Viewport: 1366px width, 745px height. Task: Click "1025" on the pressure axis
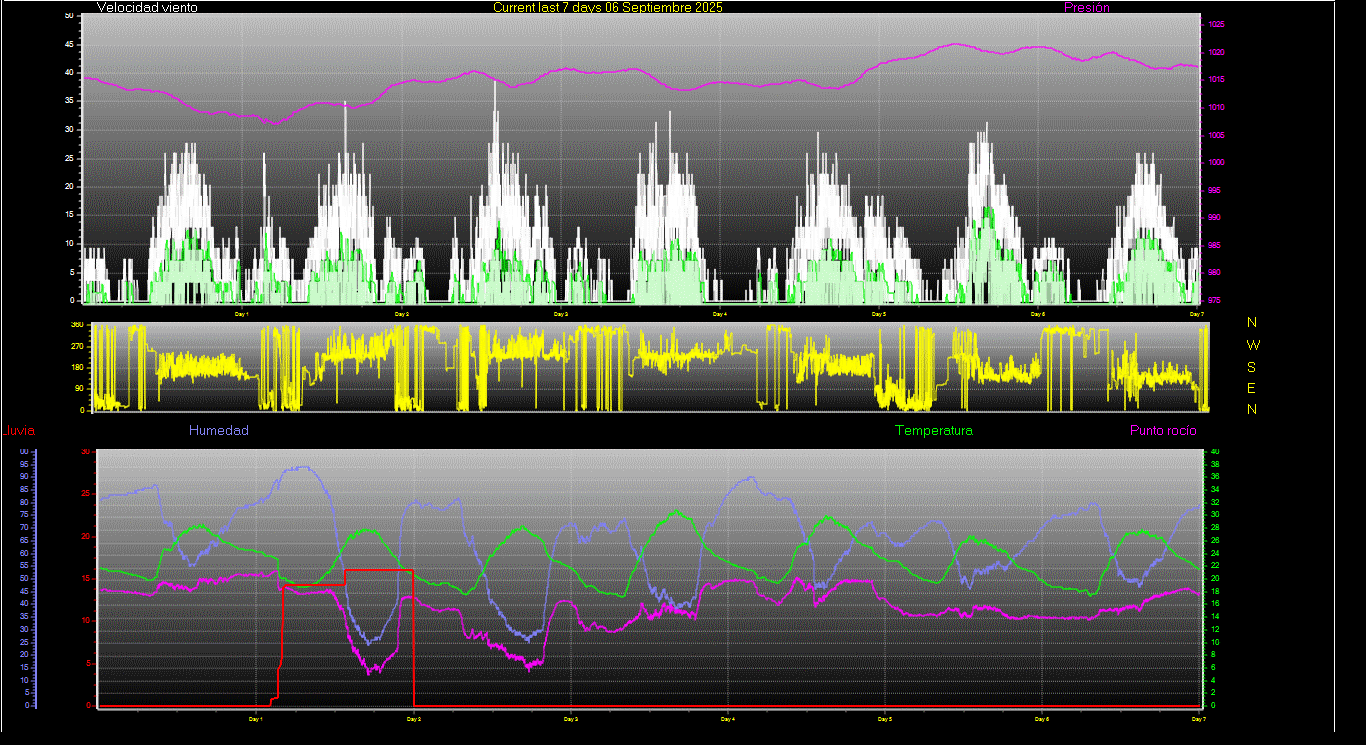click(1217, 25)
